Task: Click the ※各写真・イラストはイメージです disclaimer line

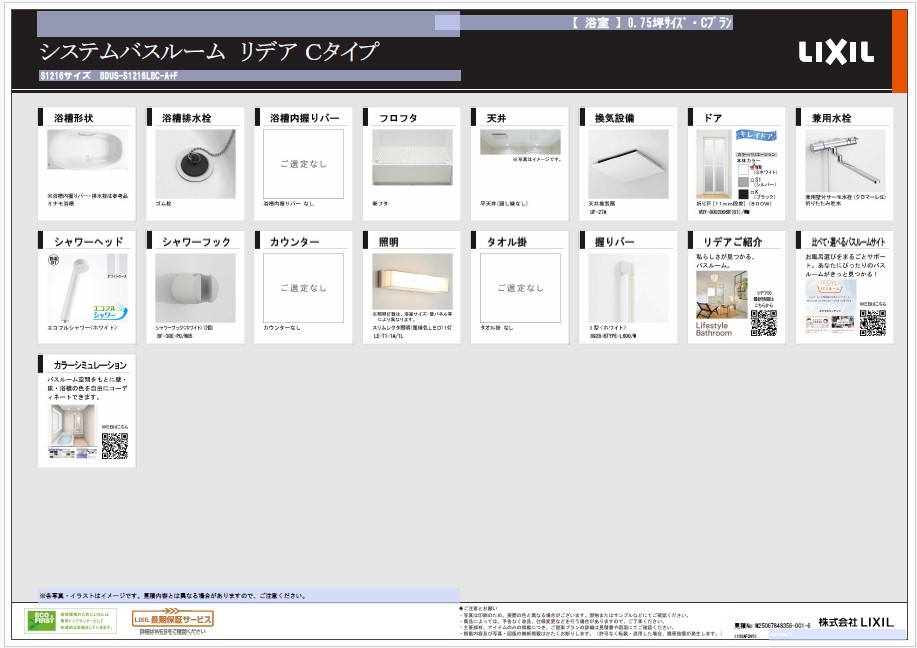Action: pos(173,596)
